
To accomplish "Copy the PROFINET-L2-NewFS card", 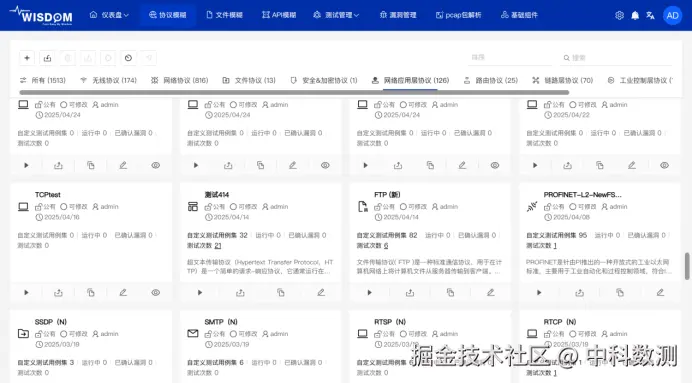I will pos(620,293).
